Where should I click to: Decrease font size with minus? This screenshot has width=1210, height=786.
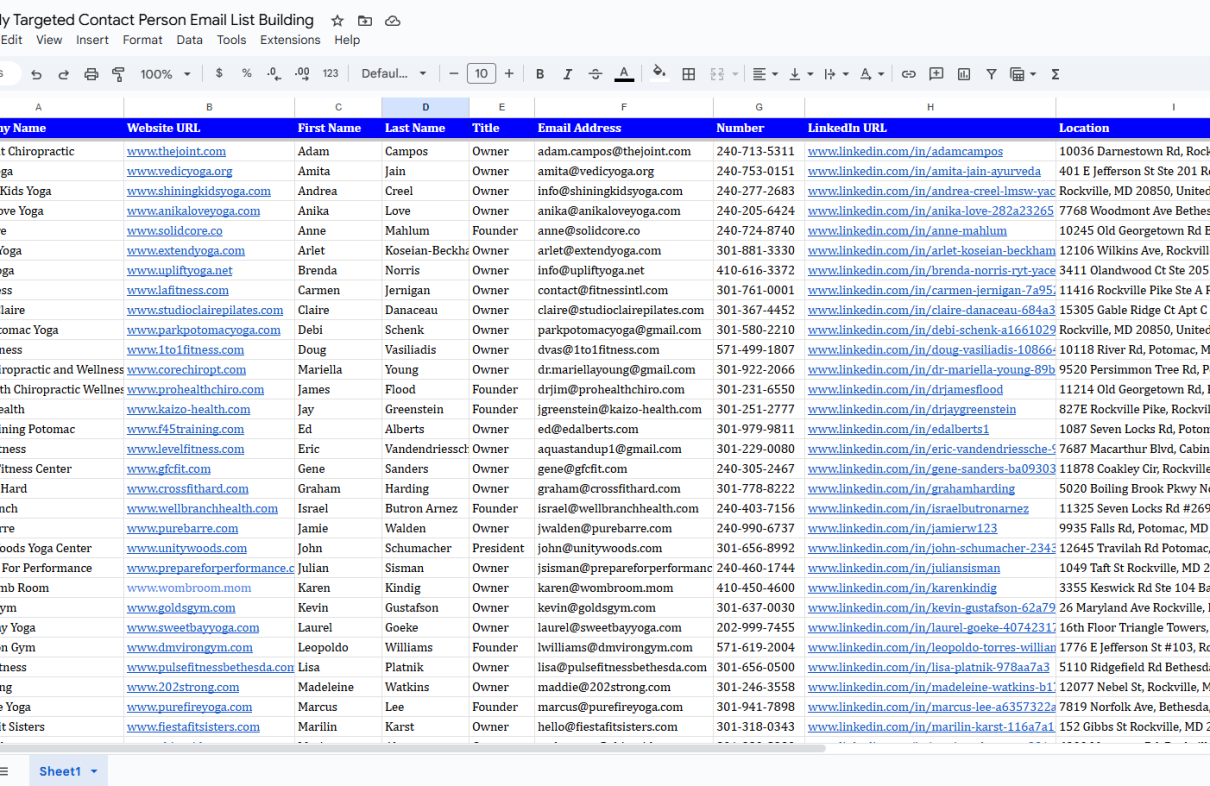tap(454, 73)
